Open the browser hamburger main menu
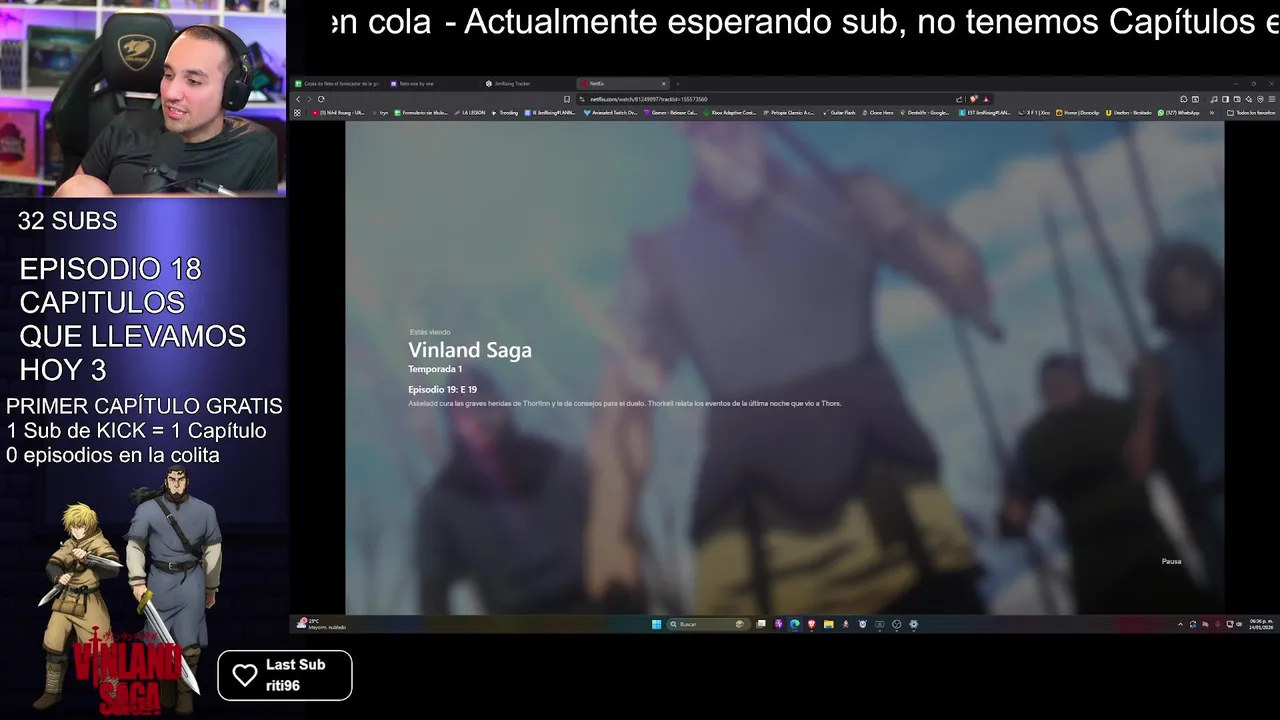Viewport: 1280px width, 720px height. [1272, 99]
